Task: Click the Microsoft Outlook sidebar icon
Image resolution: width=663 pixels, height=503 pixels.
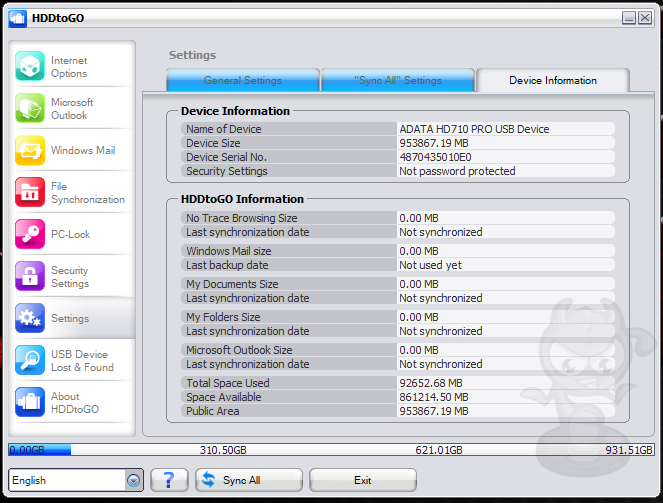Action: point(30,108)
